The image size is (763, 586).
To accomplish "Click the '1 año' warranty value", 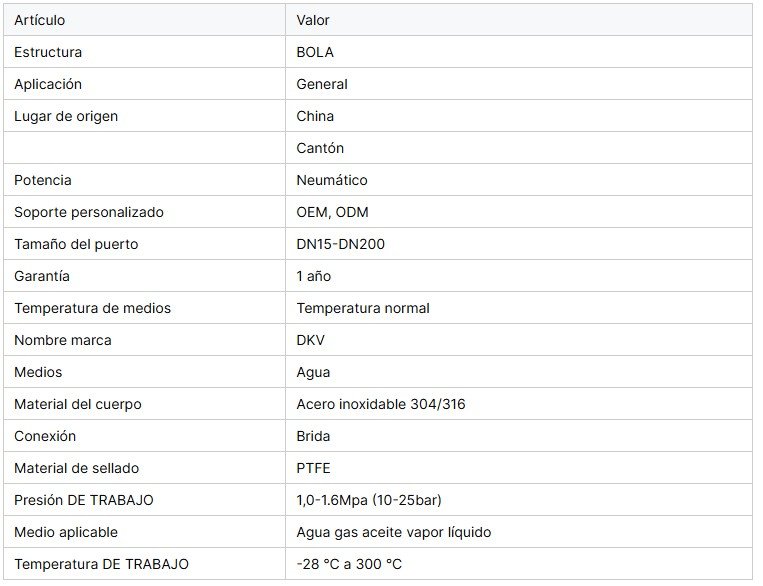I will point(314,276).
